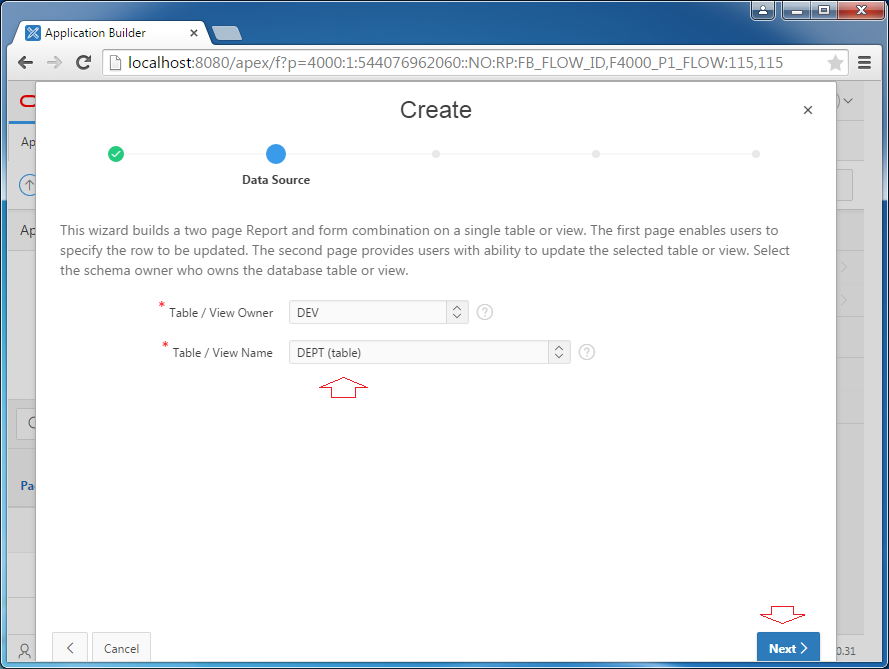The height and width of the screenshot is (669, 889).
Task: Reload the page with the refresh icon
Action: pyautogui.click(x=84, y=62)
